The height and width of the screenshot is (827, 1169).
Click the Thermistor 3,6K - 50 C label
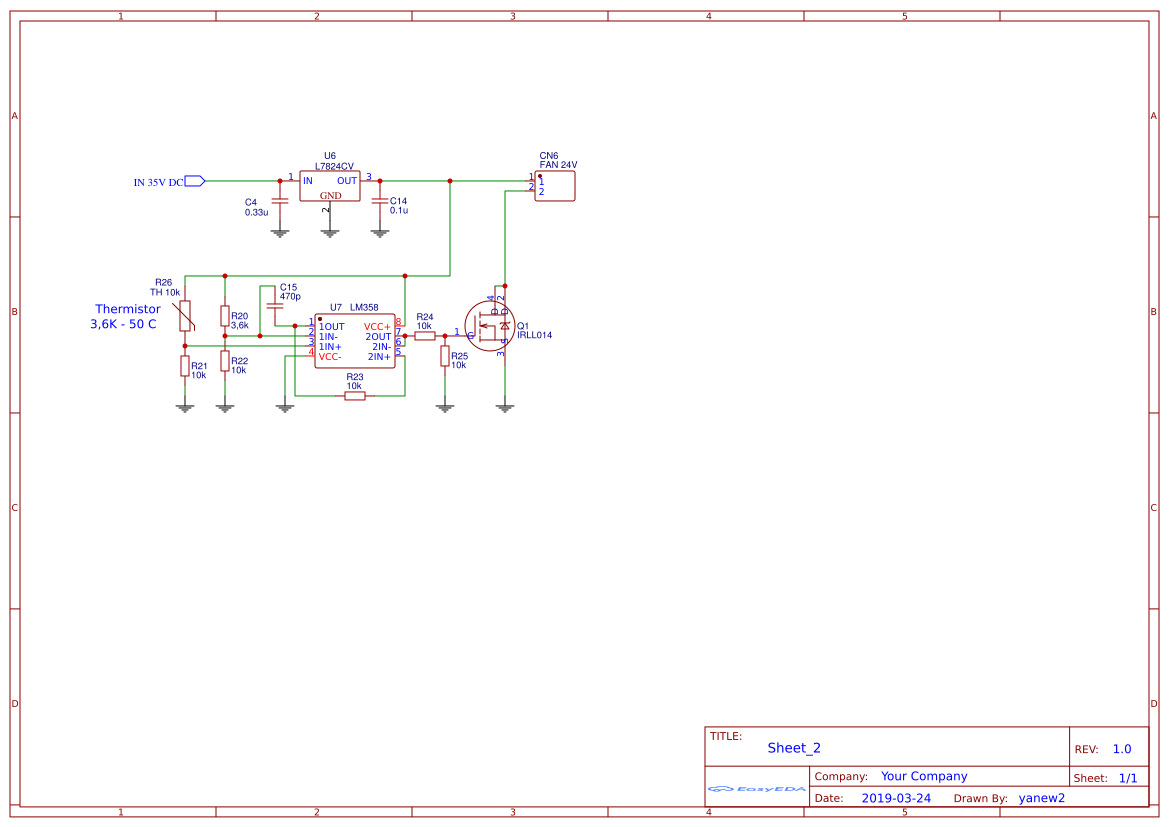point(126,317)
